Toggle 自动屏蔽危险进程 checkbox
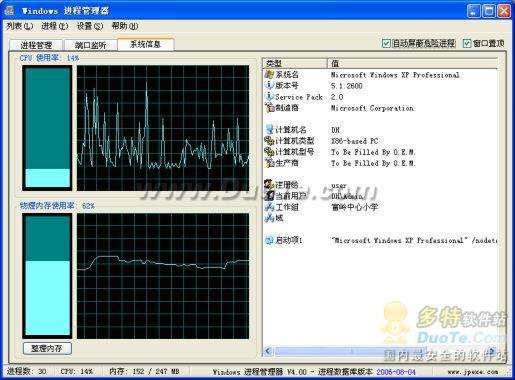 [386, 43]
